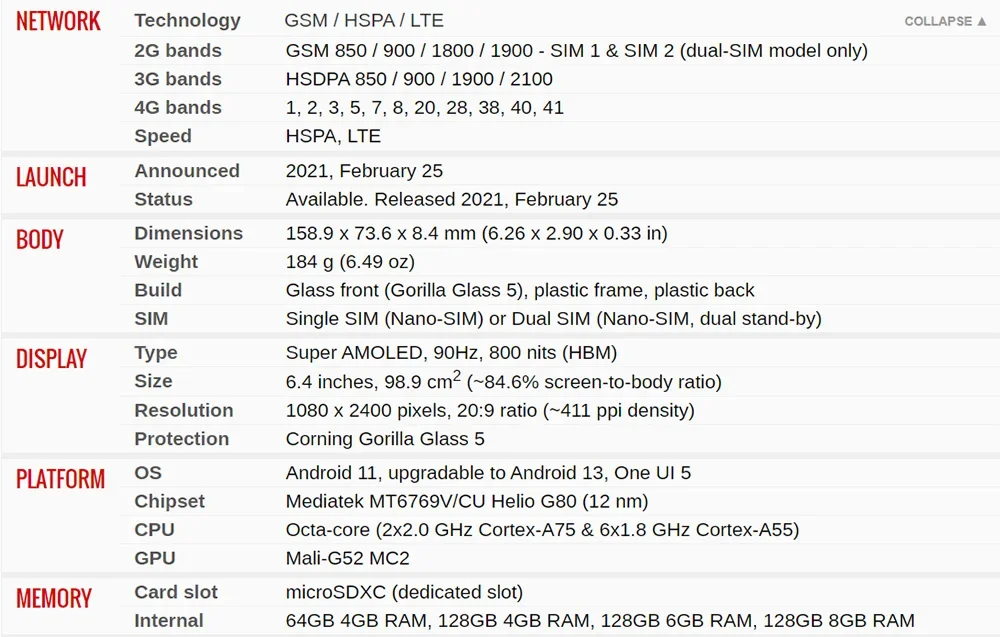1000x637 pixels.
Task: Click the Protection label
Action: pos(182,439)
